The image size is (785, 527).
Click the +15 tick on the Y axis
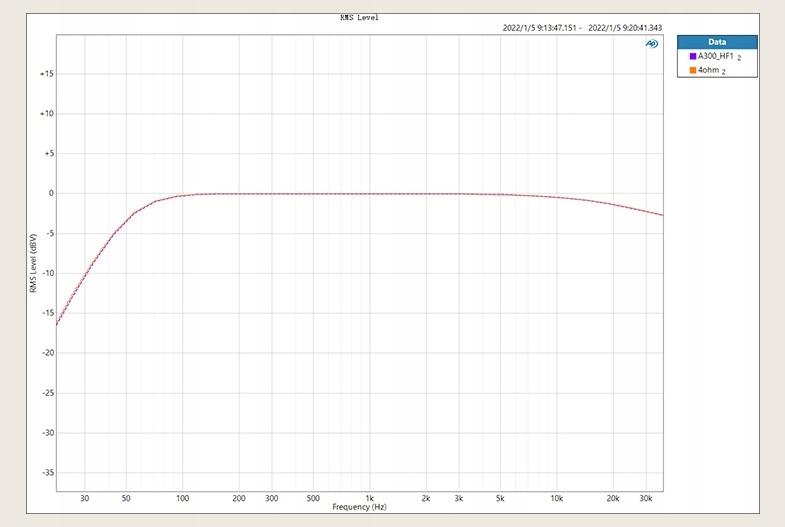click(x=46, y=74)
